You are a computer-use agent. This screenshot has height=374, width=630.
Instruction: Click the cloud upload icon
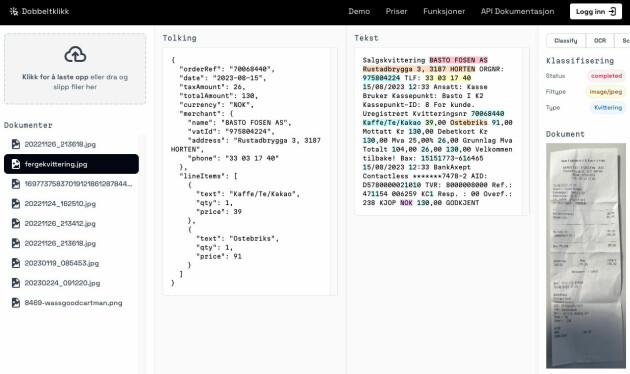click(75, 55)
